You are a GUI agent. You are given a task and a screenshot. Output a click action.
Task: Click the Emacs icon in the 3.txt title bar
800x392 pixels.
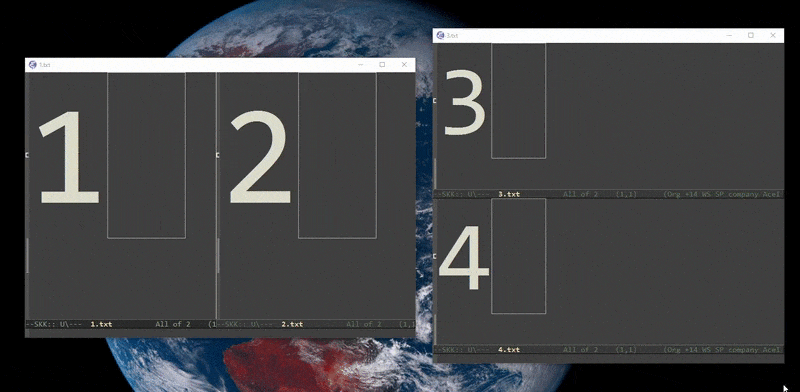(440, 35)
